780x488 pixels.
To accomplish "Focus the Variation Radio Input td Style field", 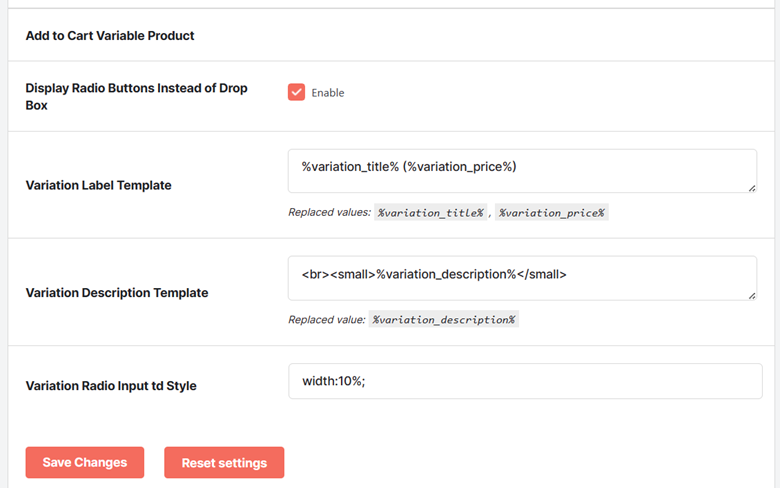I will point(525,381).
